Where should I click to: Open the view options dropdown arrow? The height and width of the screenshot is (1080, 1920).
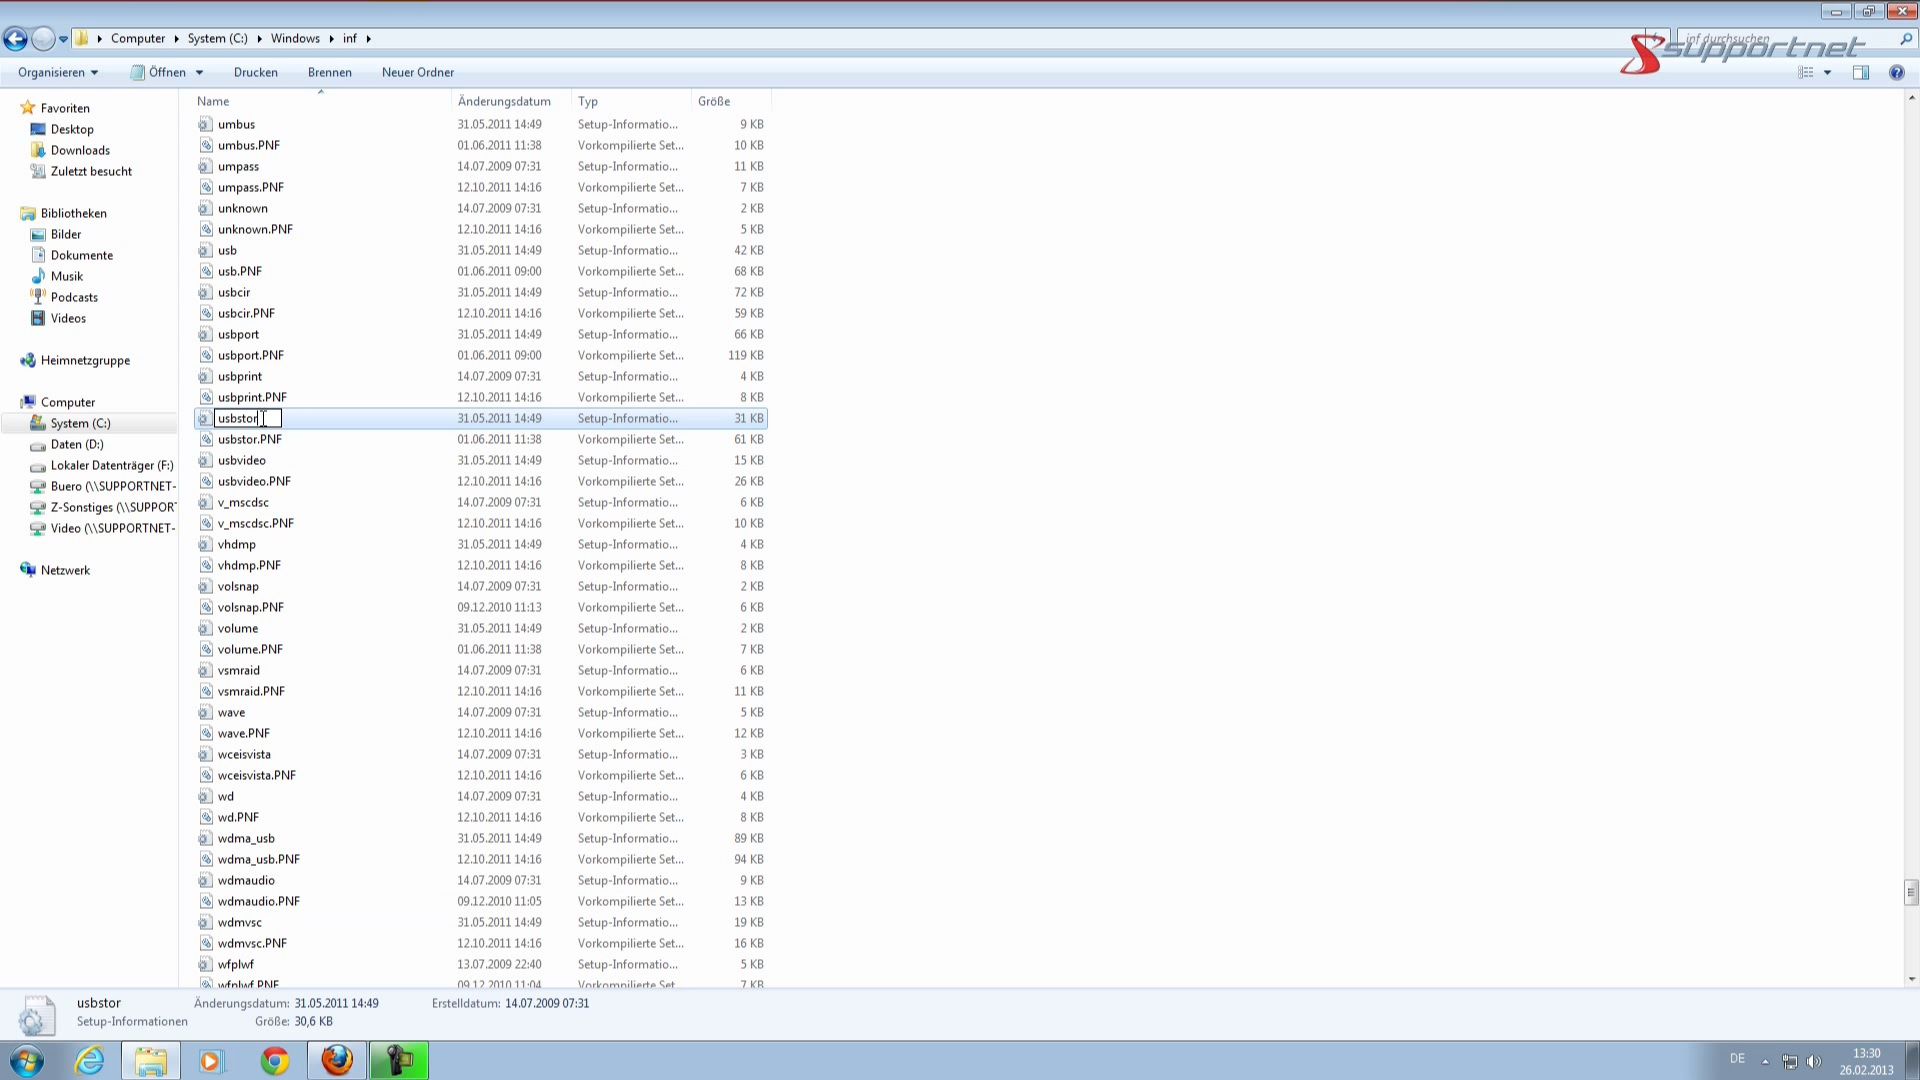[x=1827, y=72]
